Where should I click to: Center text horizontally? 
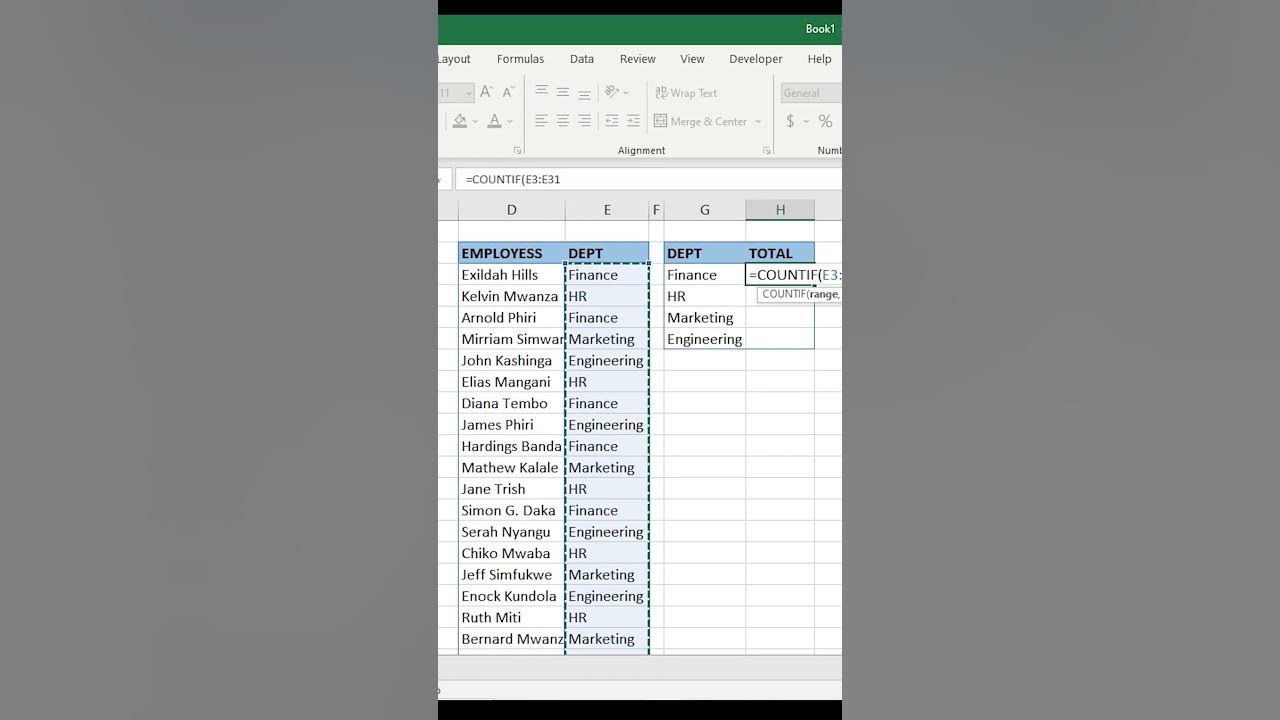(x=563, y=121)
